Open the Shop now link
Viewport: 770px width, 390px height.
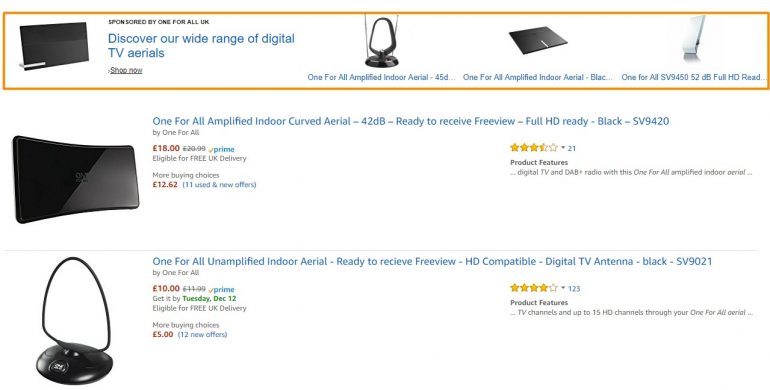pyautogui.click(x=126, y=70)
